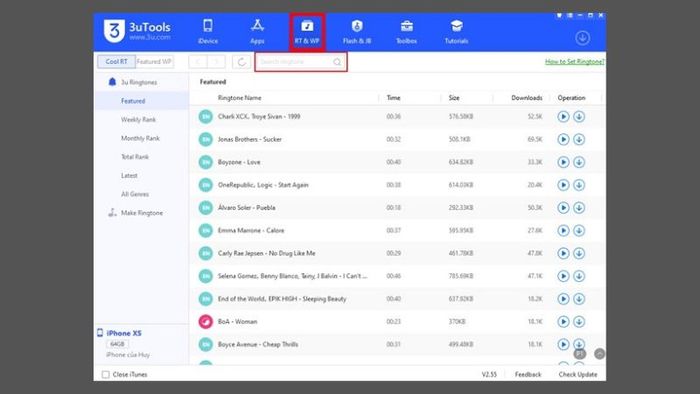Screen dimensions: 700x394
Task: Open Total Rank list
Action: point(135,157)
